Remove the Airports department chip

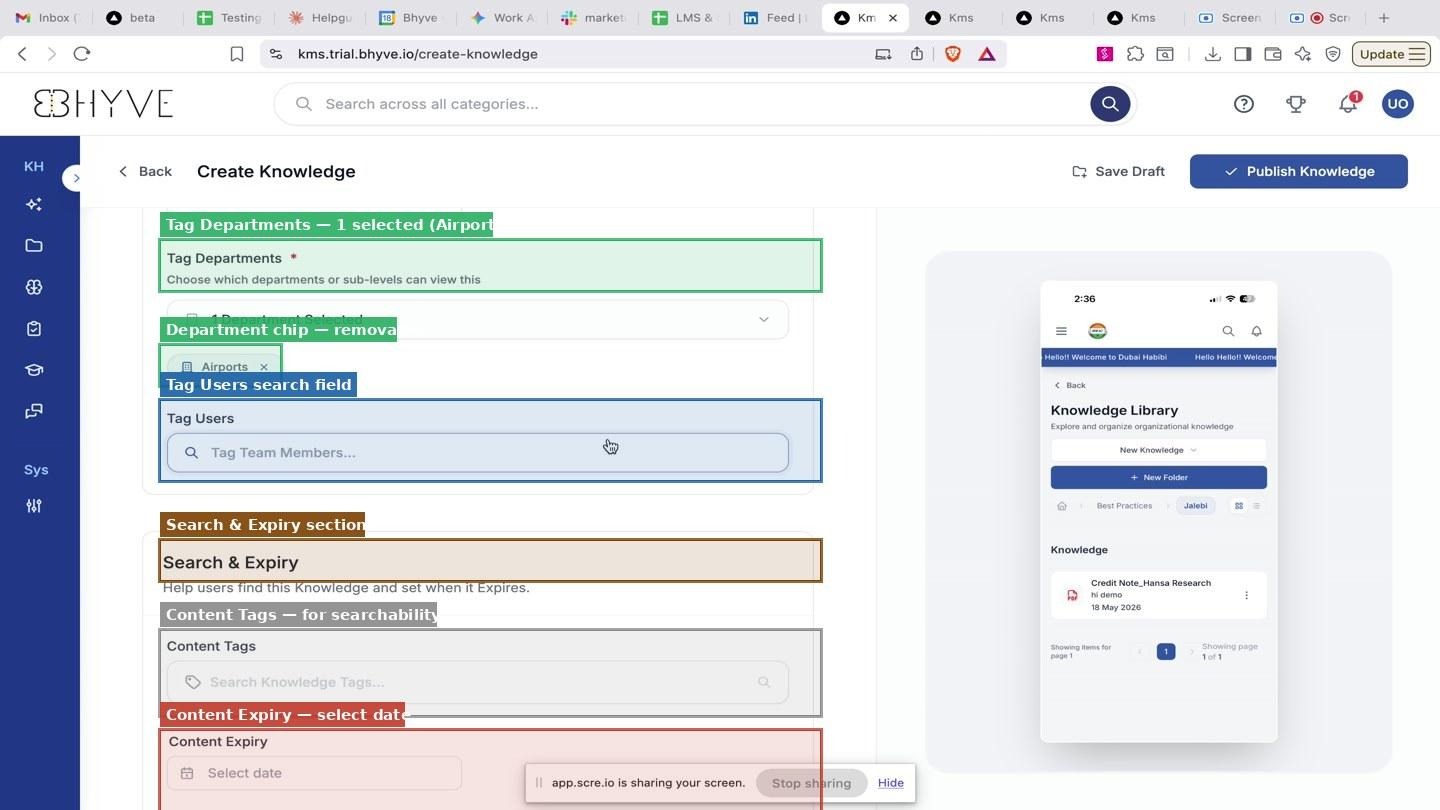pos(264,367)
